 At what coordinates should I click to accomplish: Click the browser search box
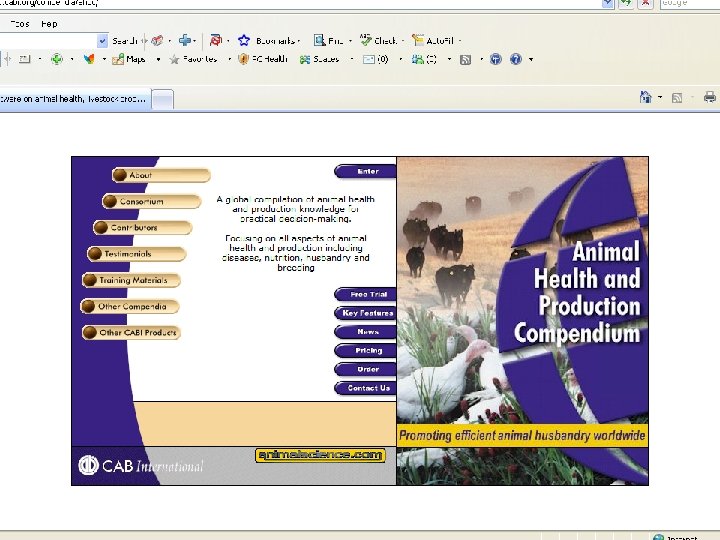690,3
